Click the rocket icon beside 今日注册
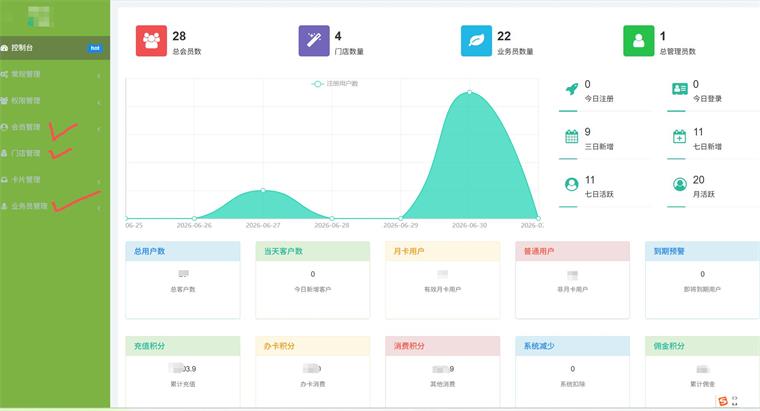 pos(572,89)
